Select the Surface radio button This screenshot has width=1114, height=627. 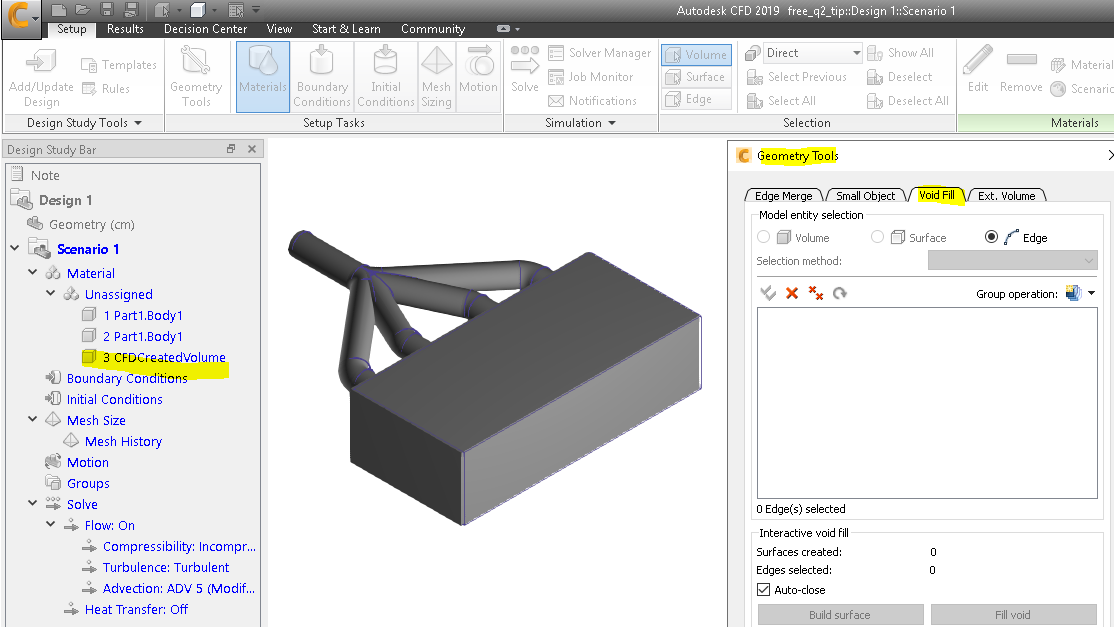tap(877, 237)
